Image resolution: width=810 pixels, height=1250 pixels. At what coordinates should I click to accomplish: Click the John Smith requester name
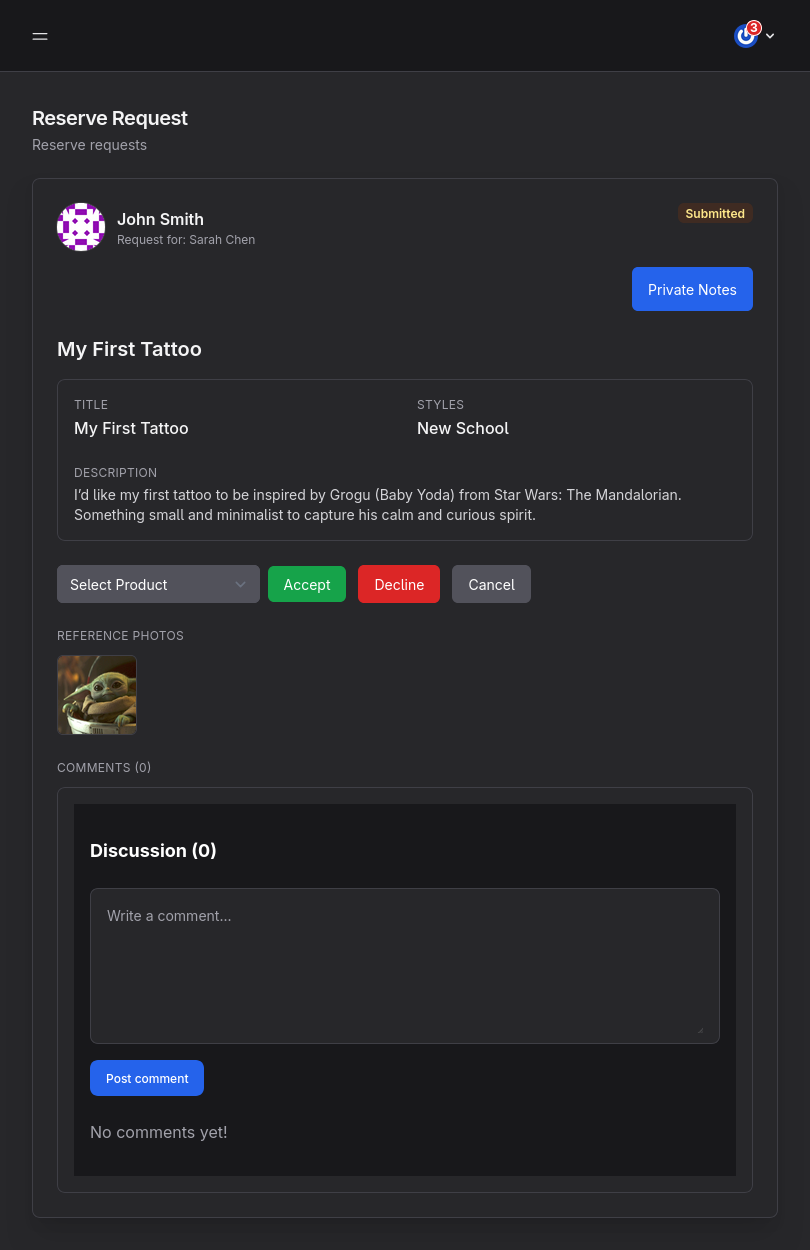pos(160,219)
